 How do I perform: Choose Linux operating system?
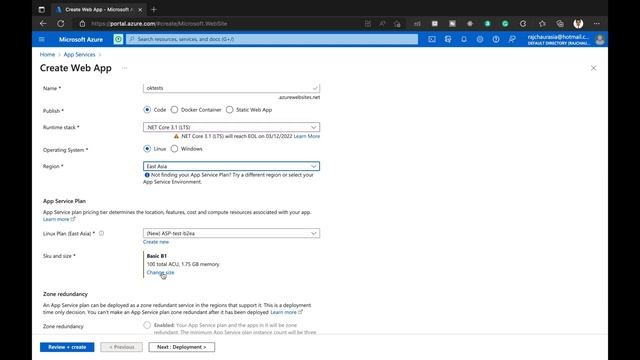coord(147,149)
